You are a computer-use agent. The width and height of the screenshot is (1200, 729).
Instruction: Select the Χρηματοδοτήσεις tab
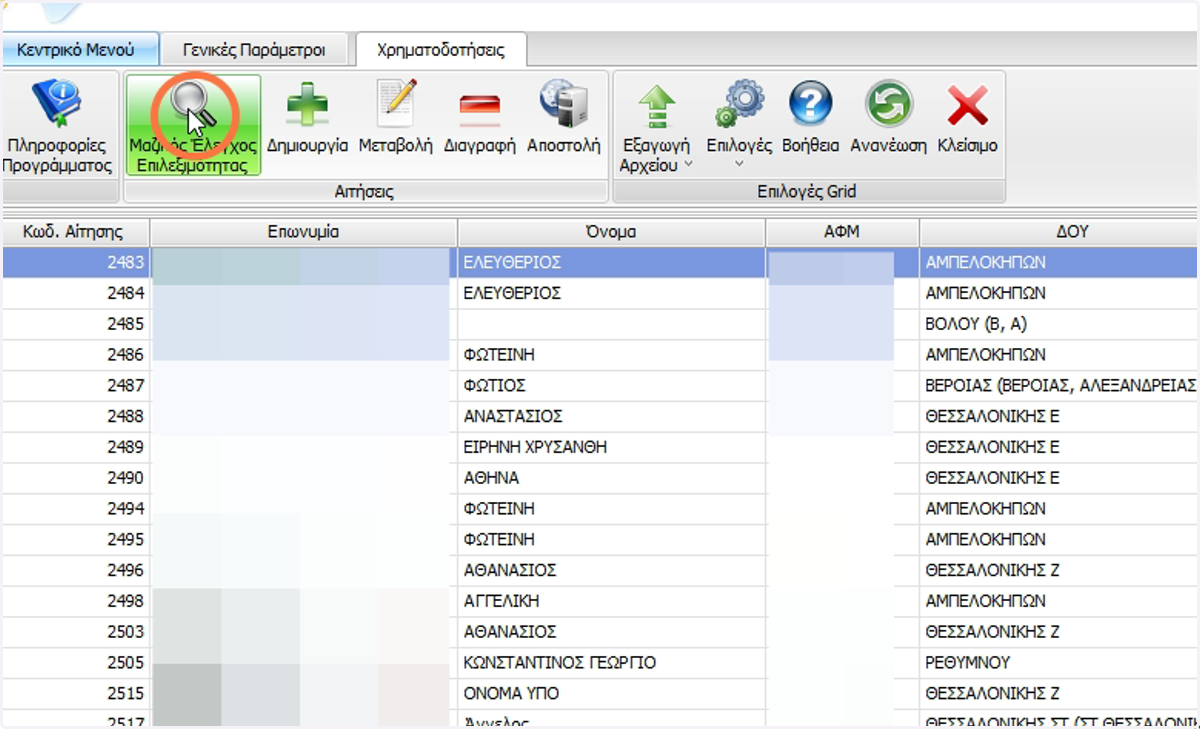click(x=441, y=48)
